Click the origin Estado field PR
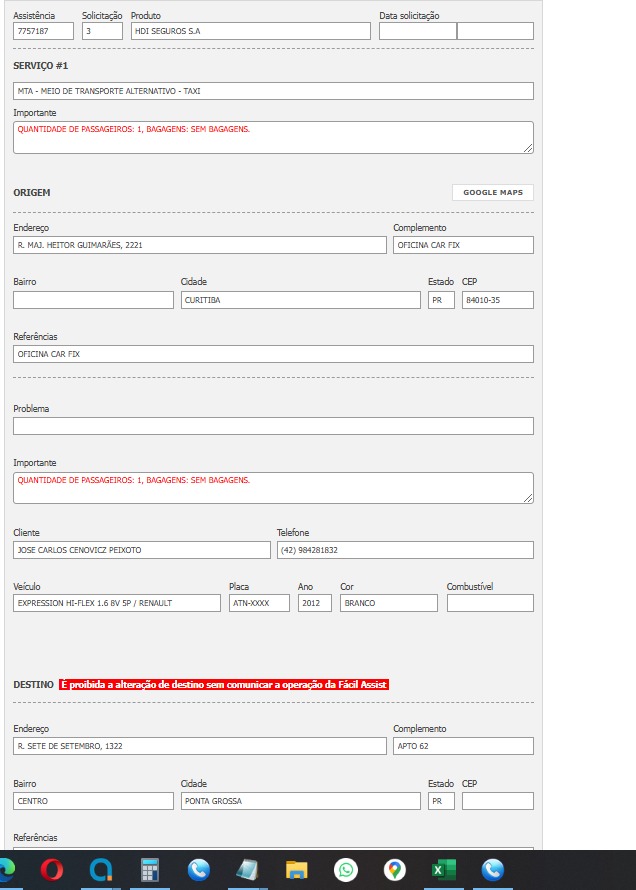 click(x=441, y=300)
